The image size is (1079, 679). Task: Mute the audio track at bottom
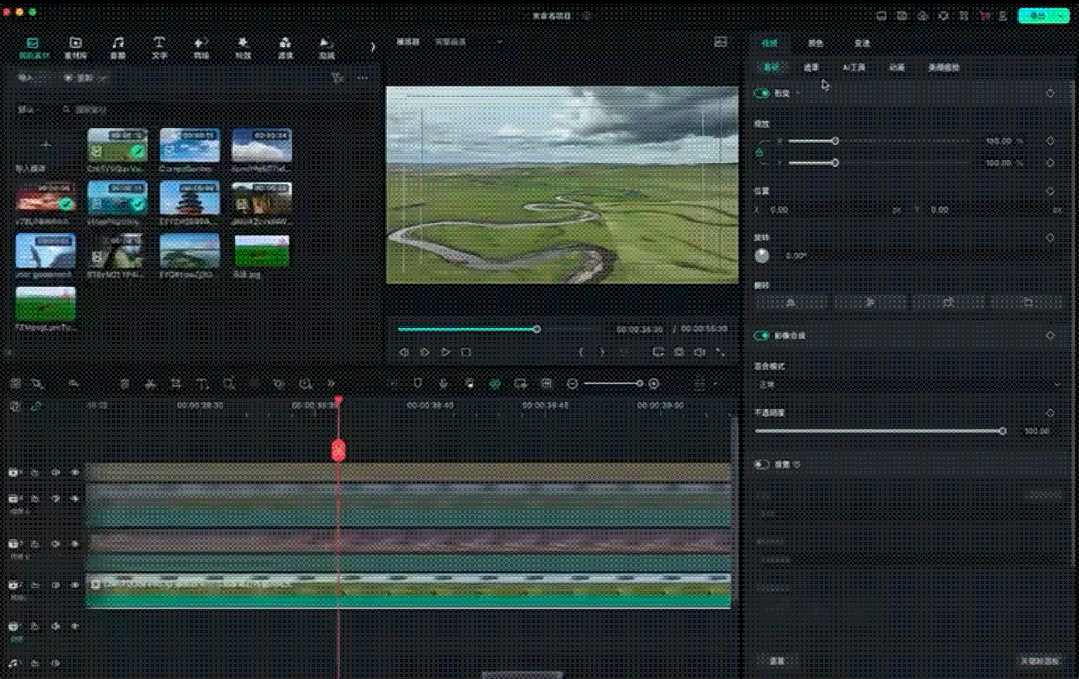click(55, 663)
